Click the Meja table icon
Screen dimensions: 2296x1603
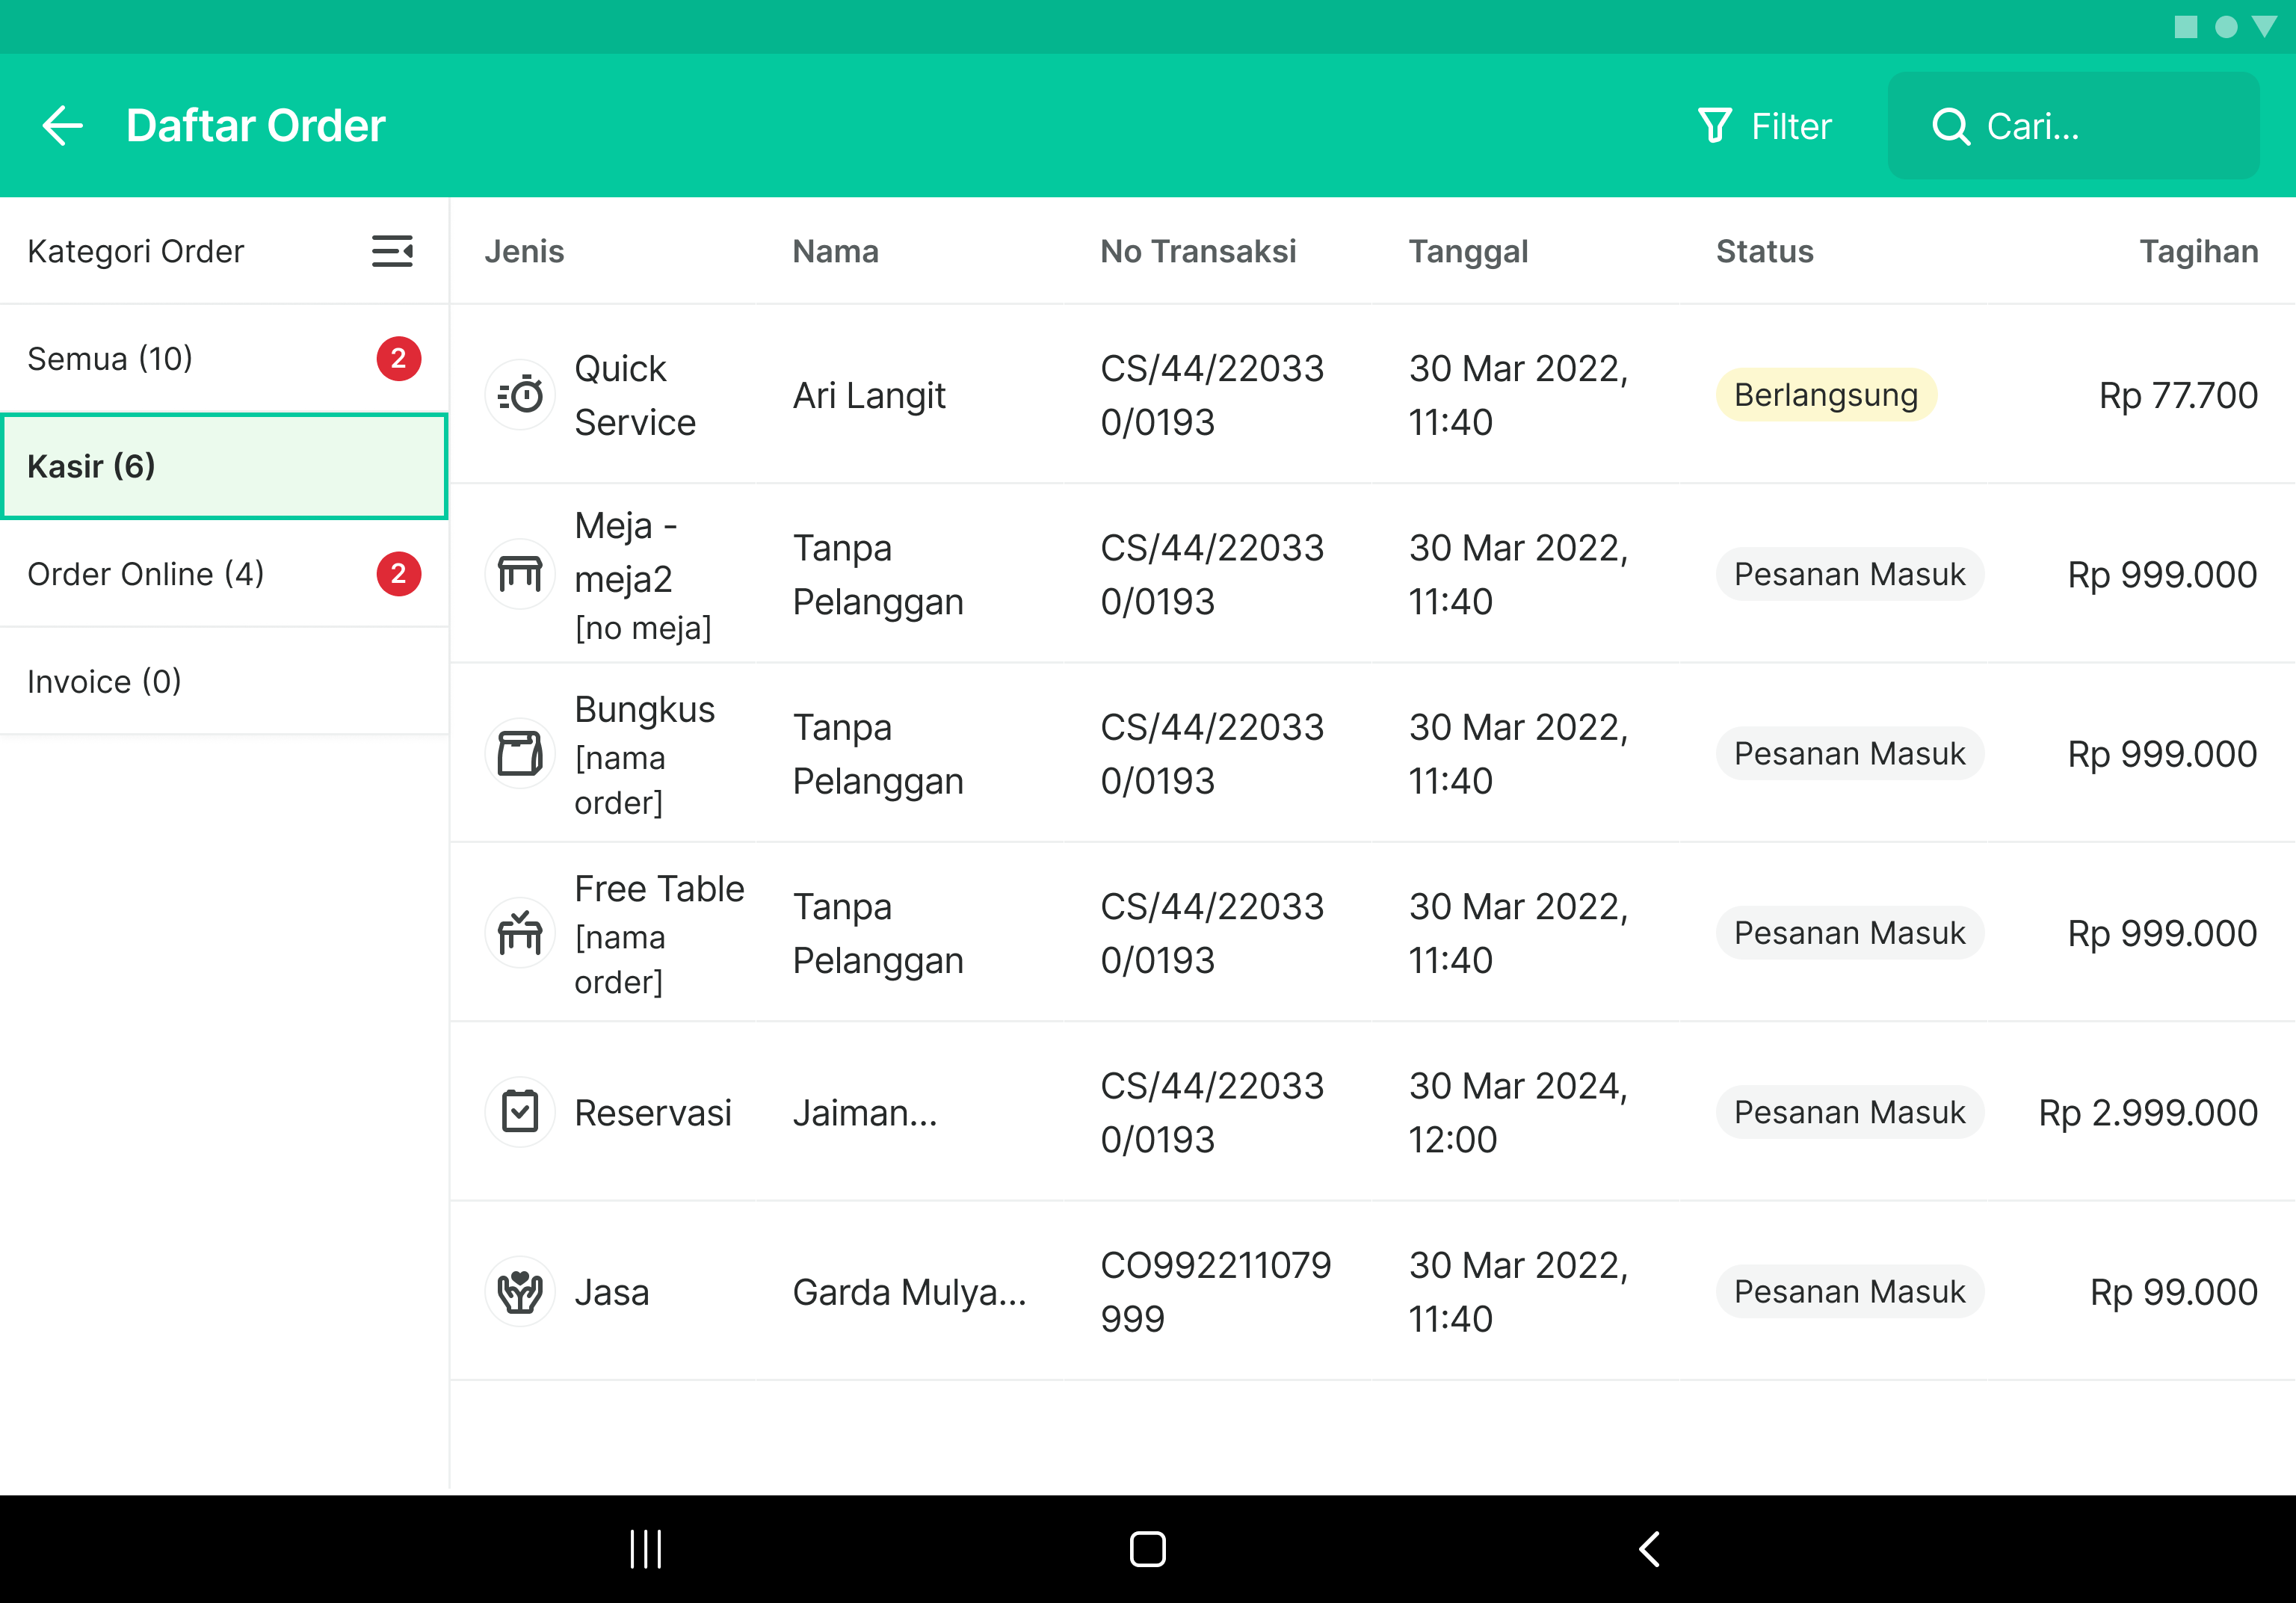tap(520, 574)
